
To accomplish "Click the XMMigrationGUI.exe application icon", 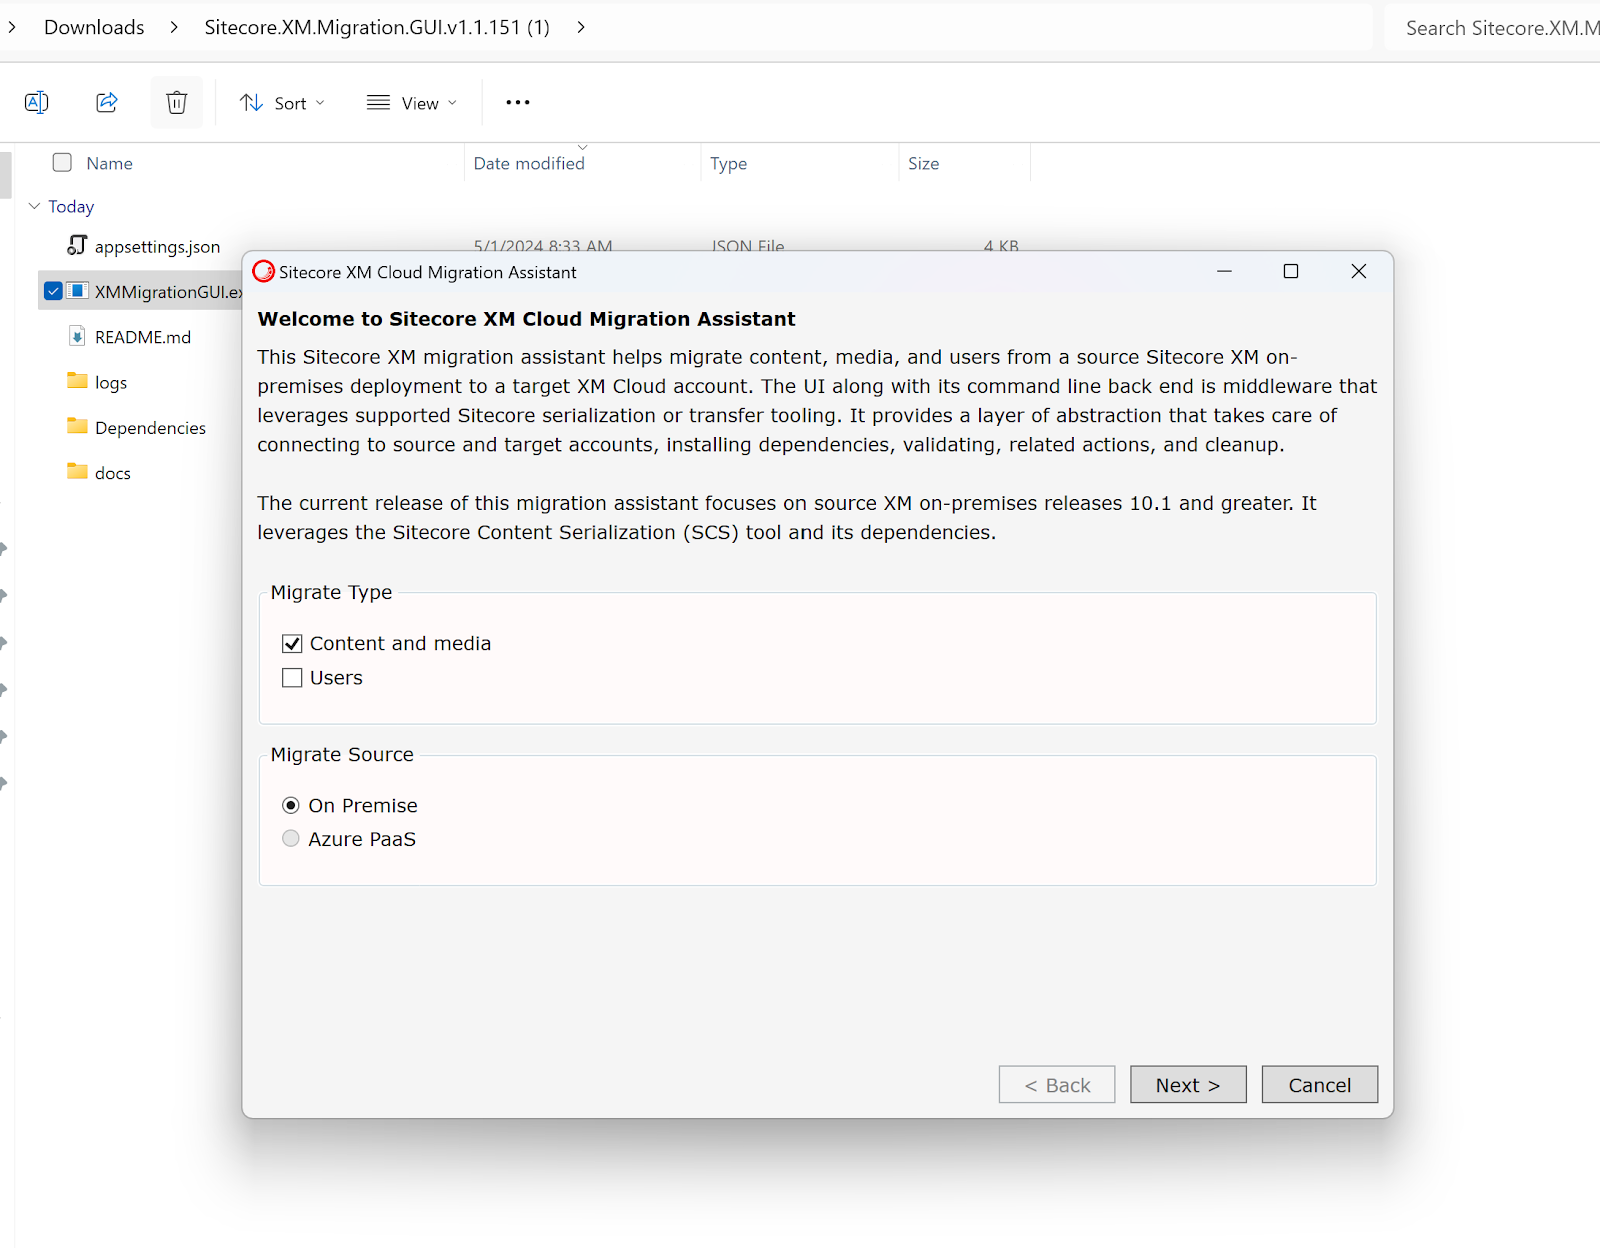I will [77, 291].
